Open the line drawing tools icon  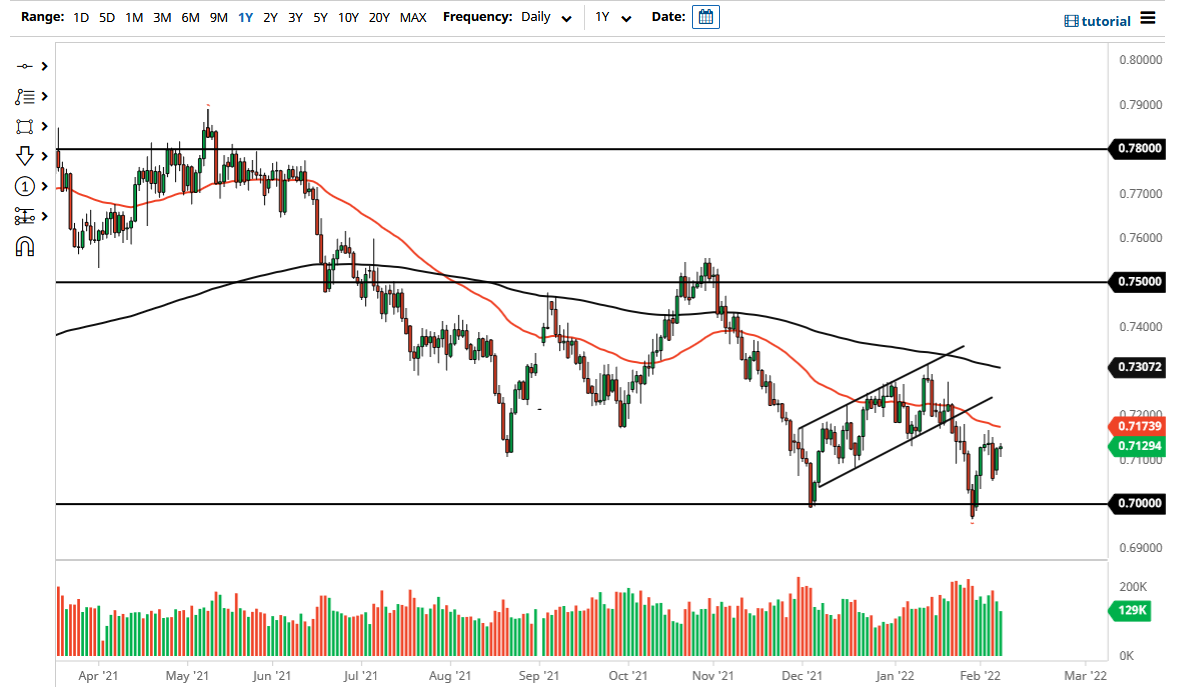(x=25, y=96)
